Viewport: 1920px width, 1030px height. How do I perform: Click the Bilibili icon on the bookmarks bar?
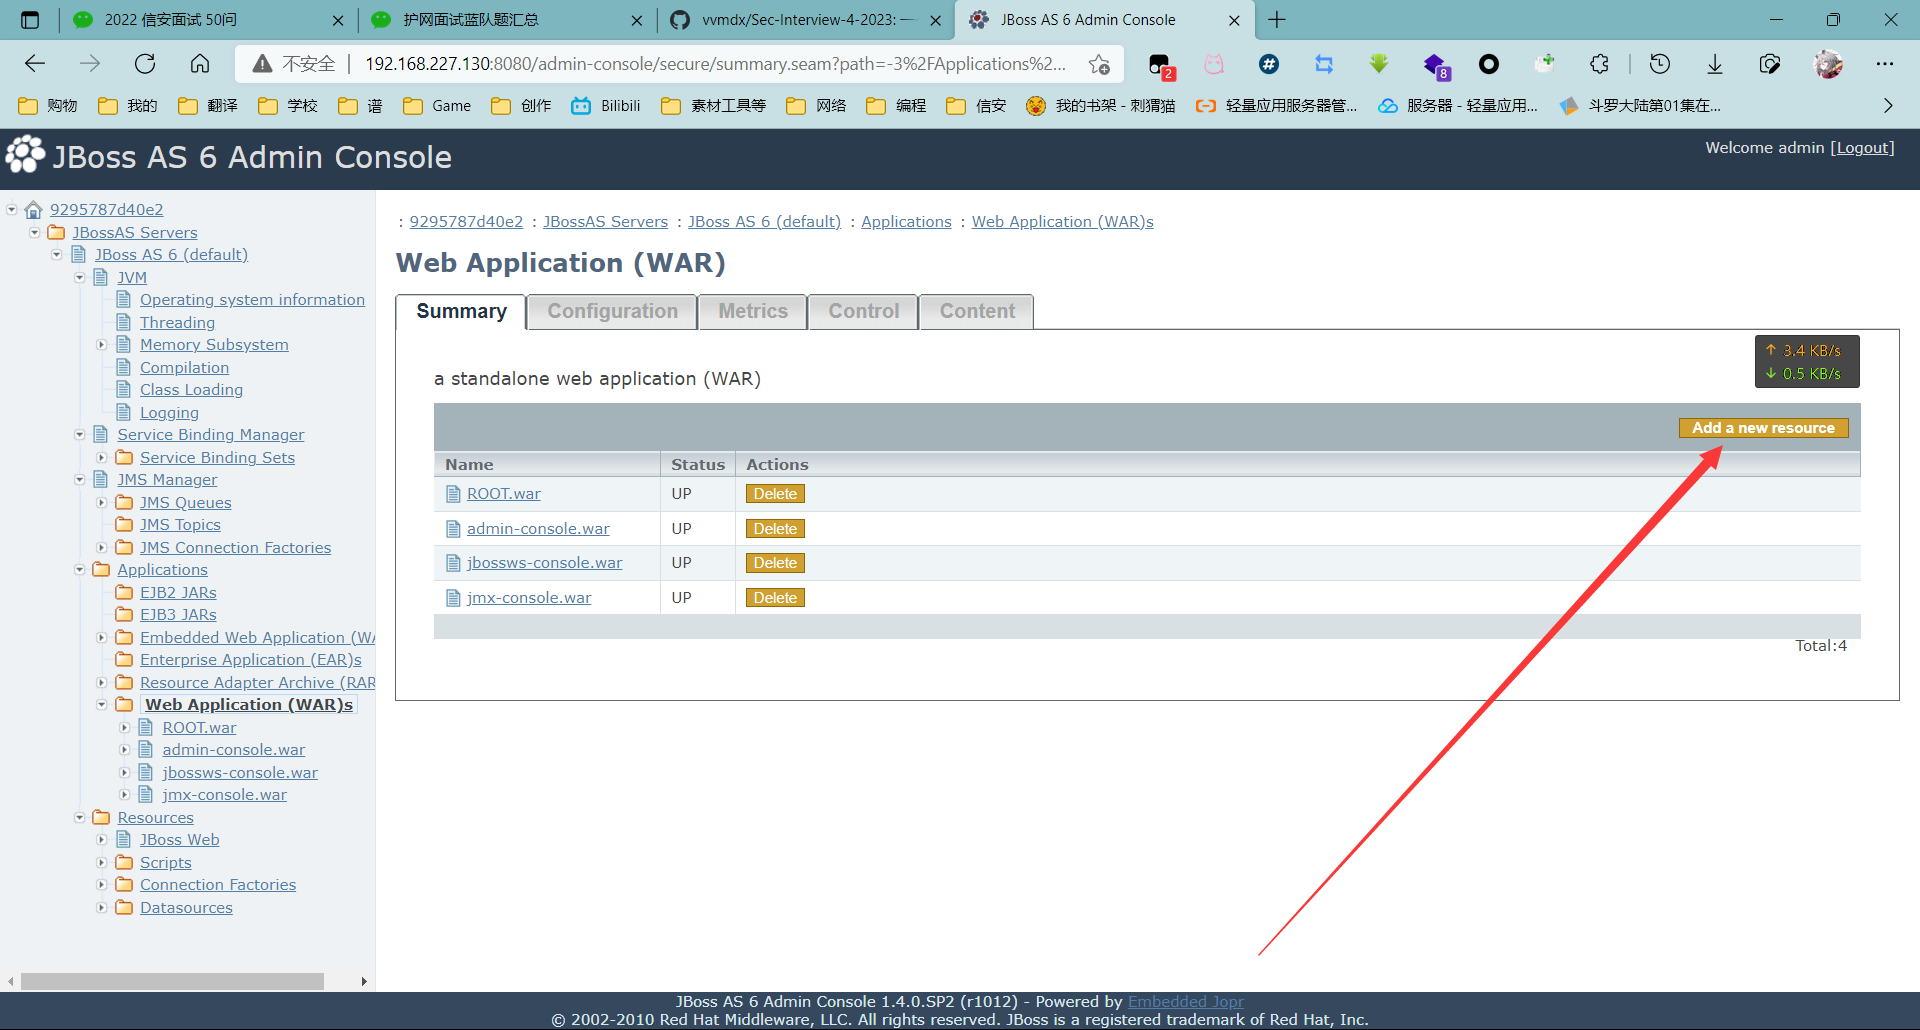[583, 105]
